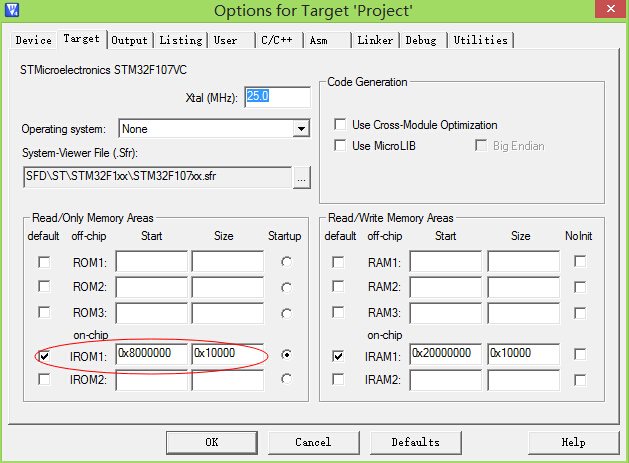Enable NoInit for IRAM2
629x463 pixels.
[580, 380]
